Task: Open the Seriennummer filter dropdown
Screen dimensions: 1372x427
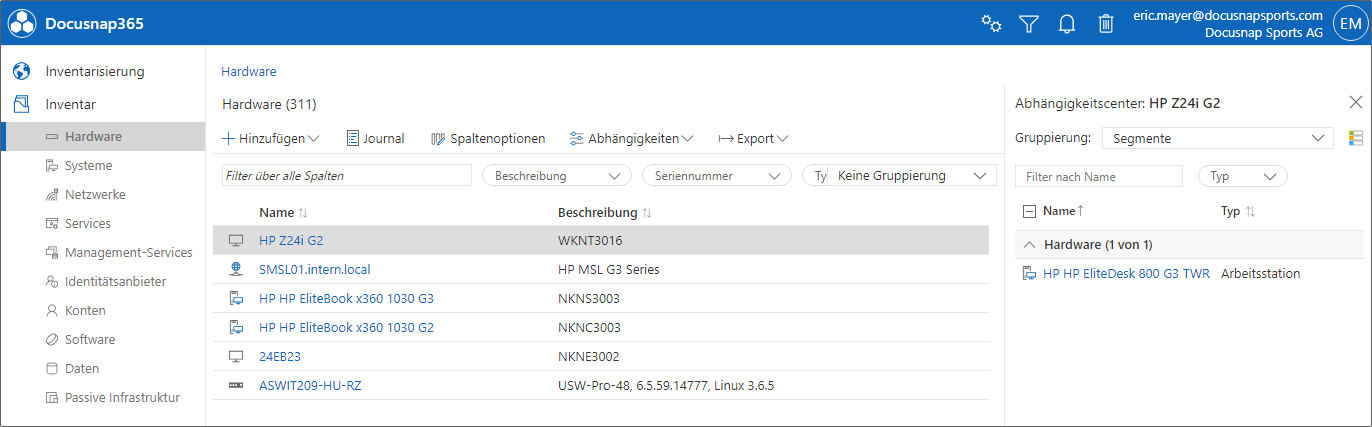Action: click(716, 176)
